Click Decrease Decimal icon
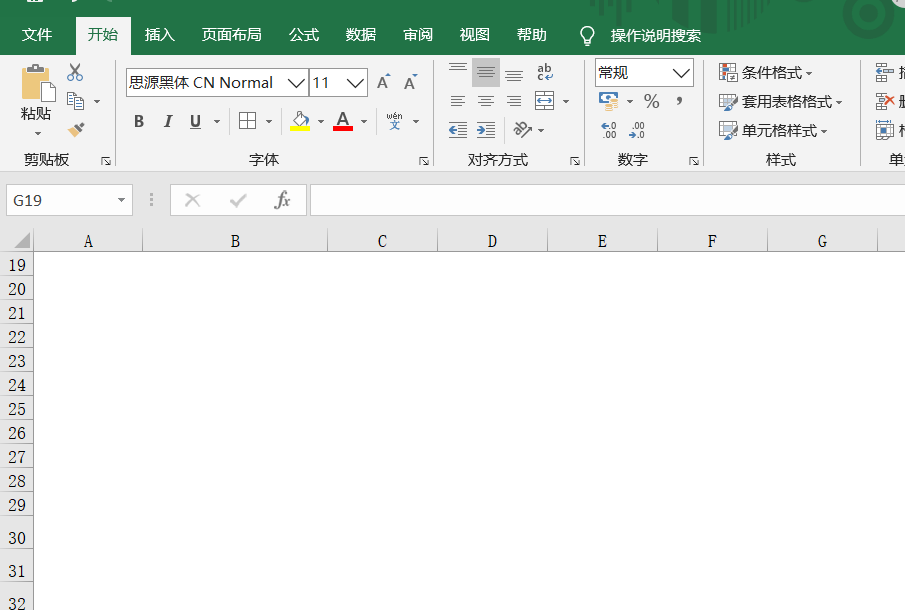 tap(637, 130)
